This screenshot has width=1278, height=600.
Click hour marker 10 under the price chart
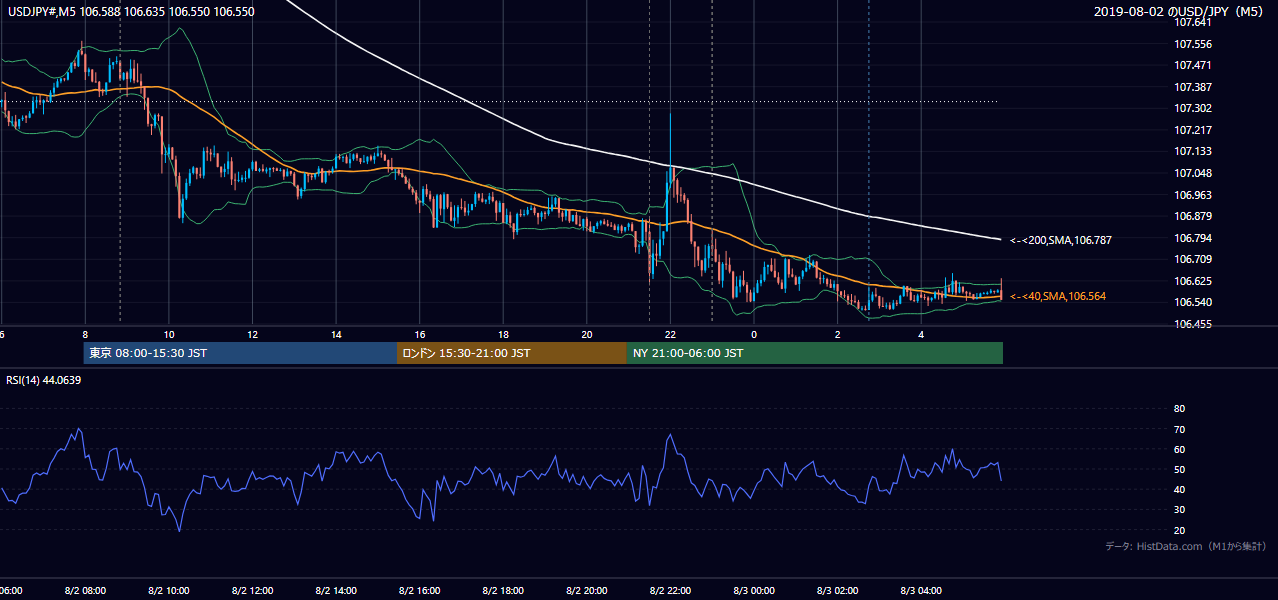point(169,334)
